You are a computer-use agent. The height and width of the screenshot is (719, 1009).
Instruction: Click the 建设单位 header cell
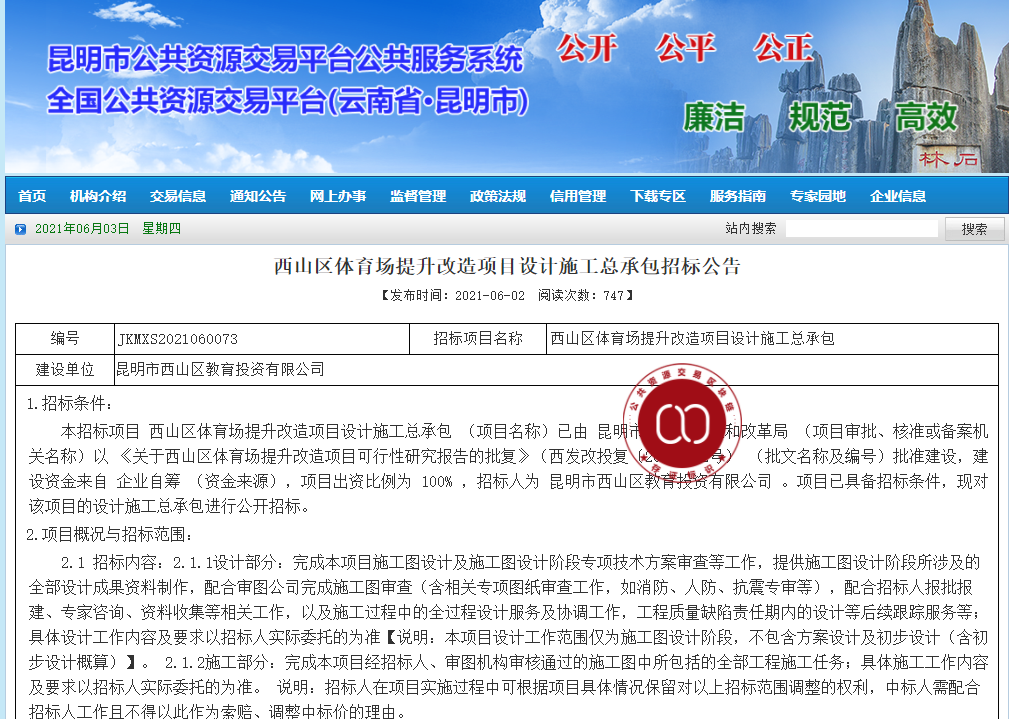[65, 369]
